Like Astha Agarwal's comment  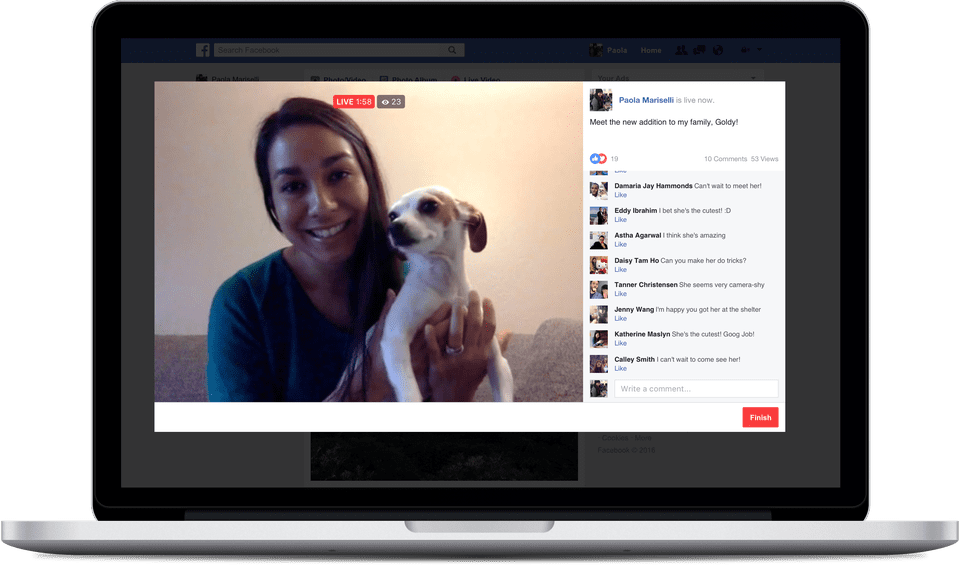pyautogui.click(x=620, y=244)
